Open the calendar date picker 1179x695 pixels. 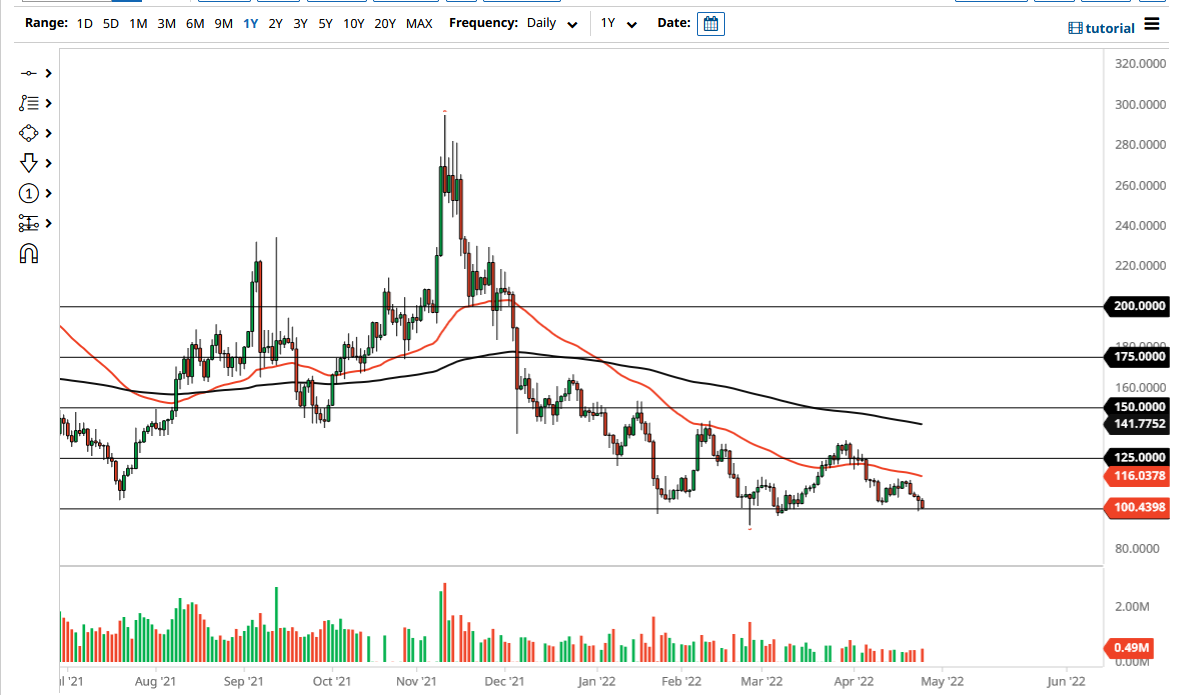coord(710,24)
